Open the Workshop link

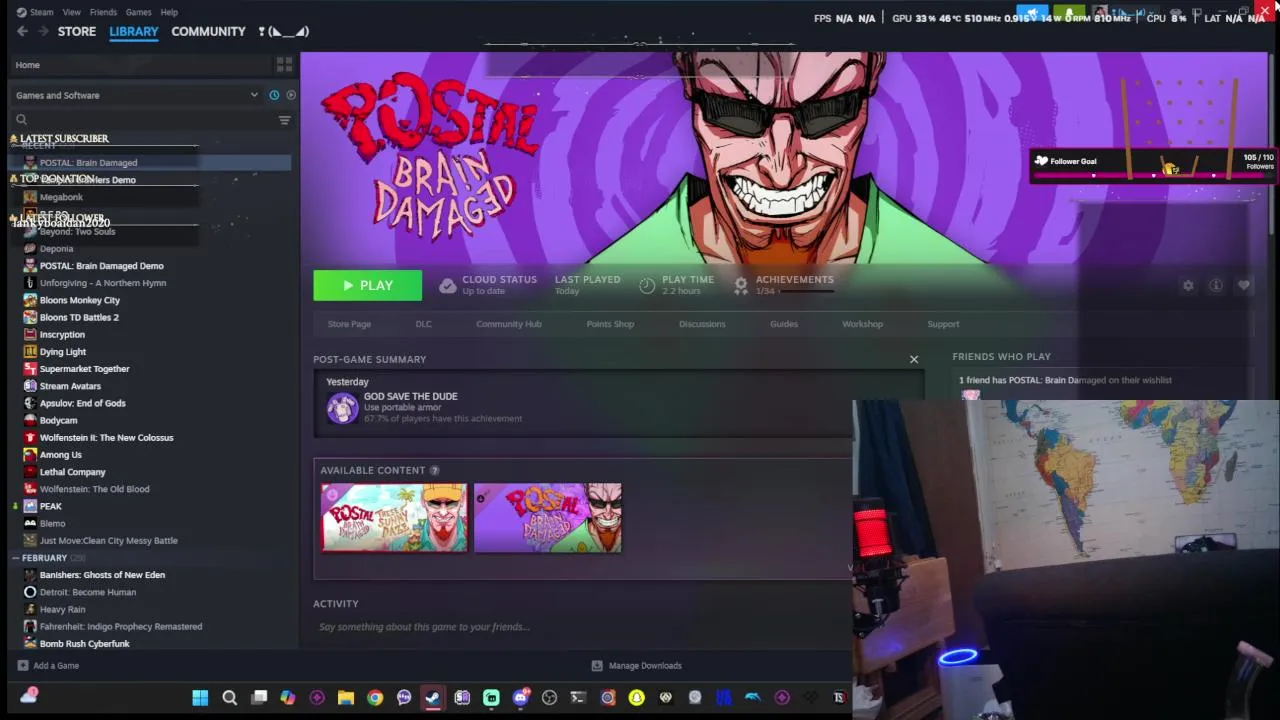[x=862, y=324]
